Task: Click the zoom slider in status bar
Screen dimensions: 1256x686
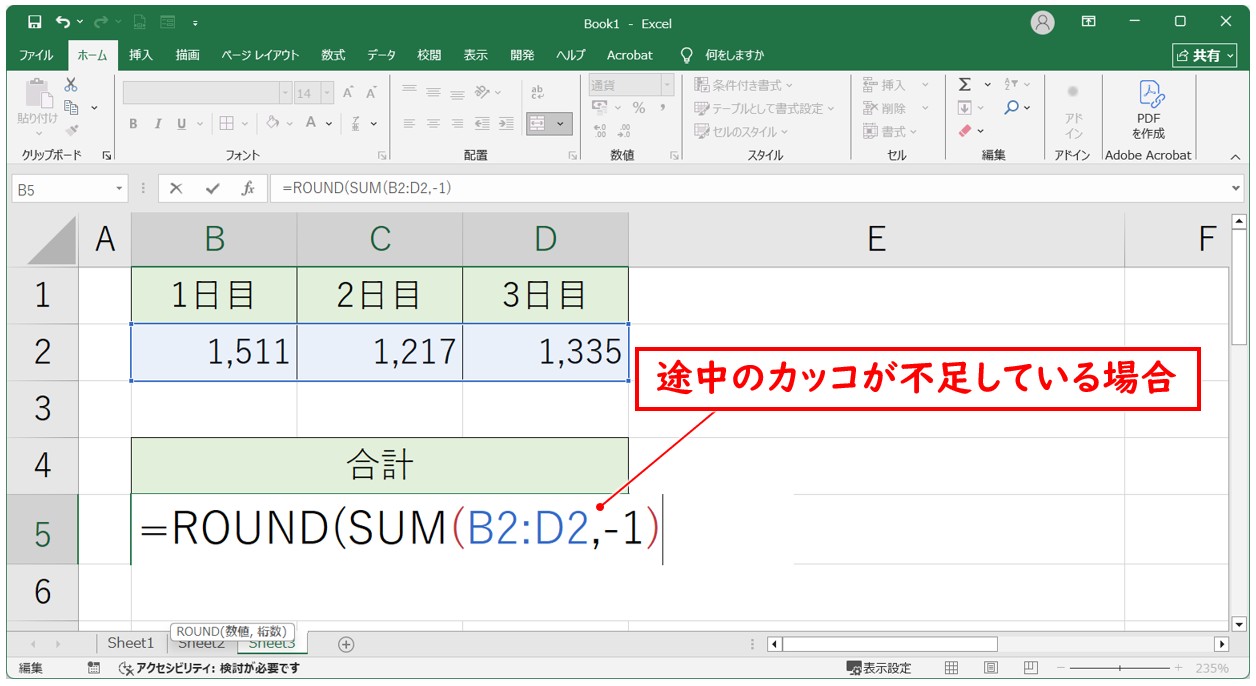Action: [1119, 668]
